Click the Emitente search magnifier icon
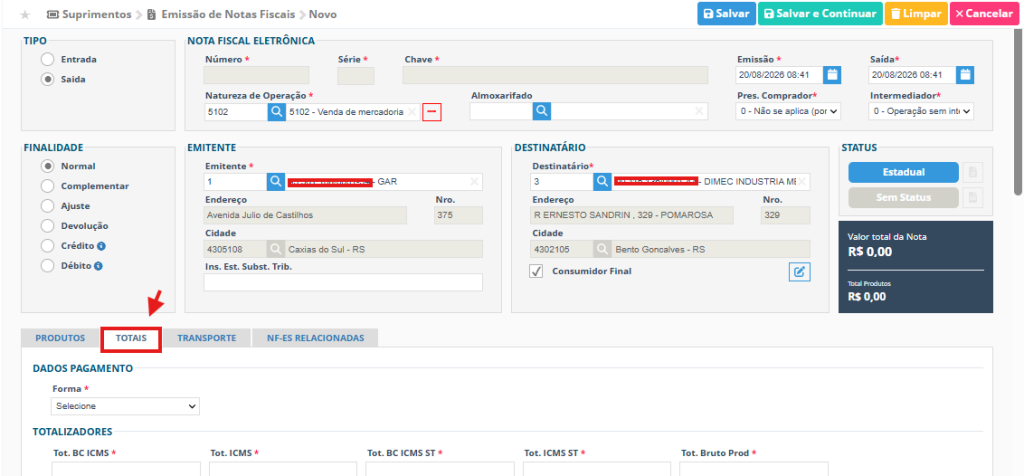This screenshot has height=476, width=1024. pos(276,182)
